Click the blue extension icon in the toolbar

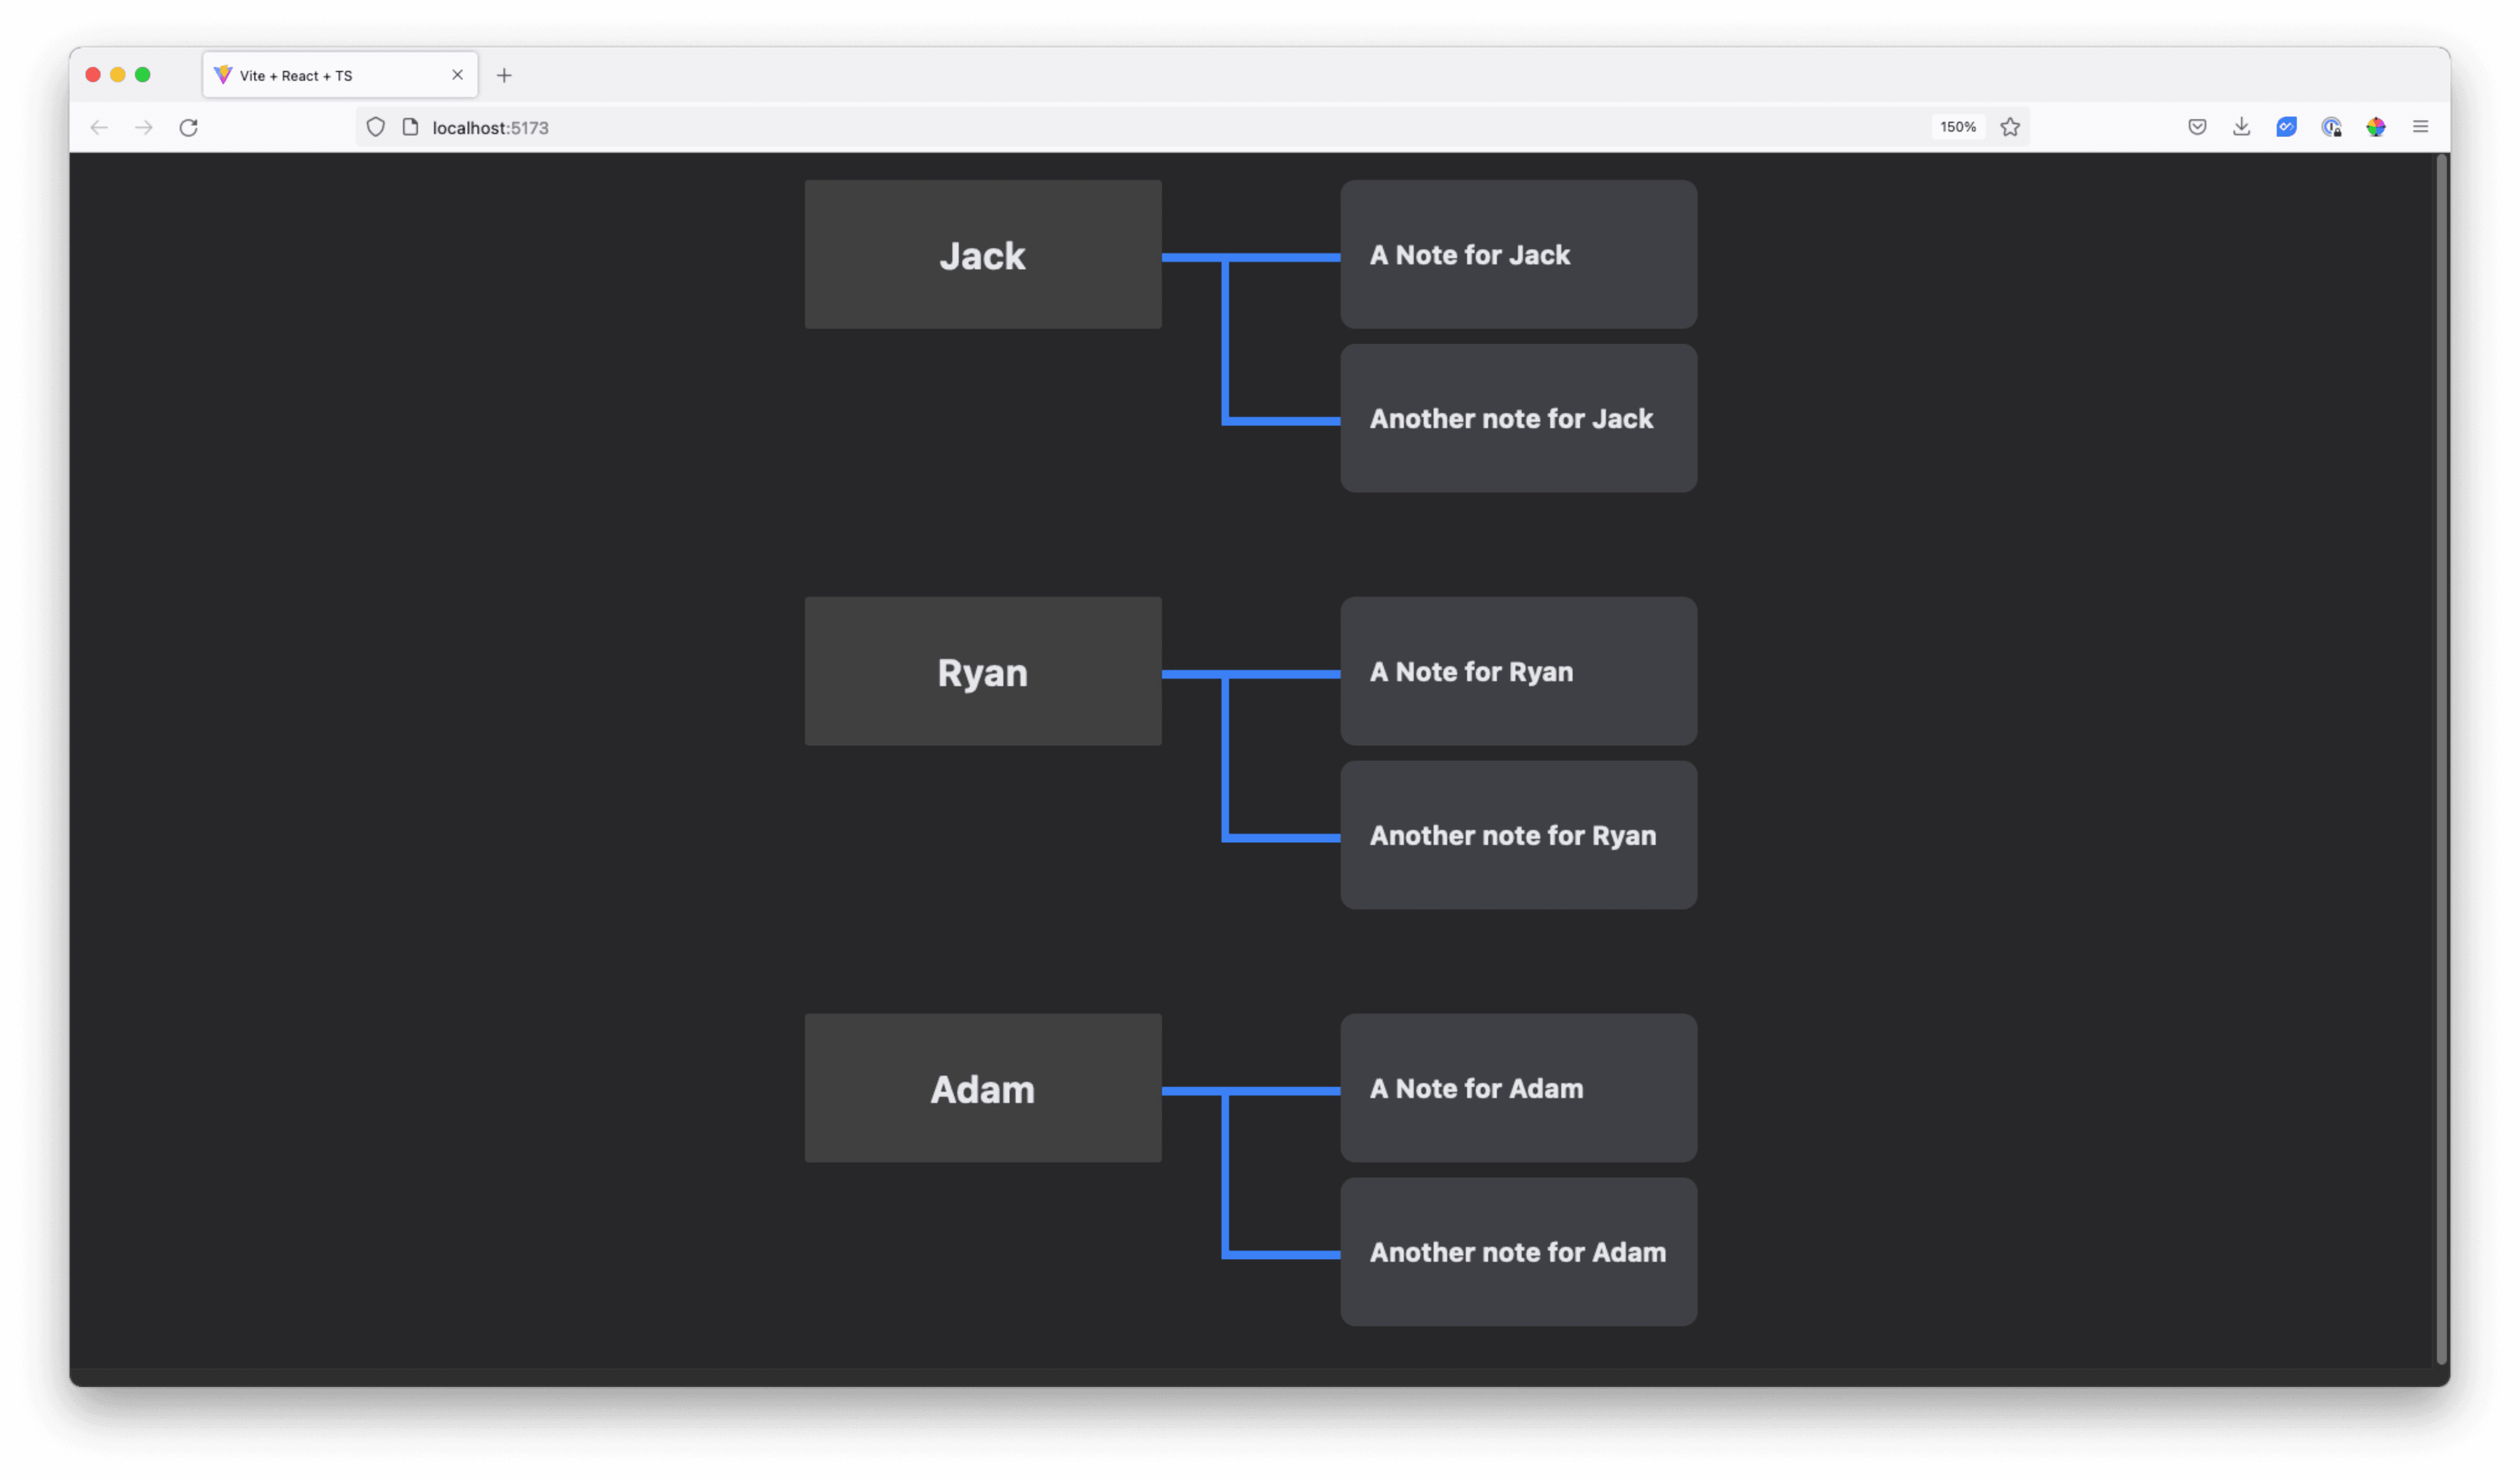tap(2286, 127)
